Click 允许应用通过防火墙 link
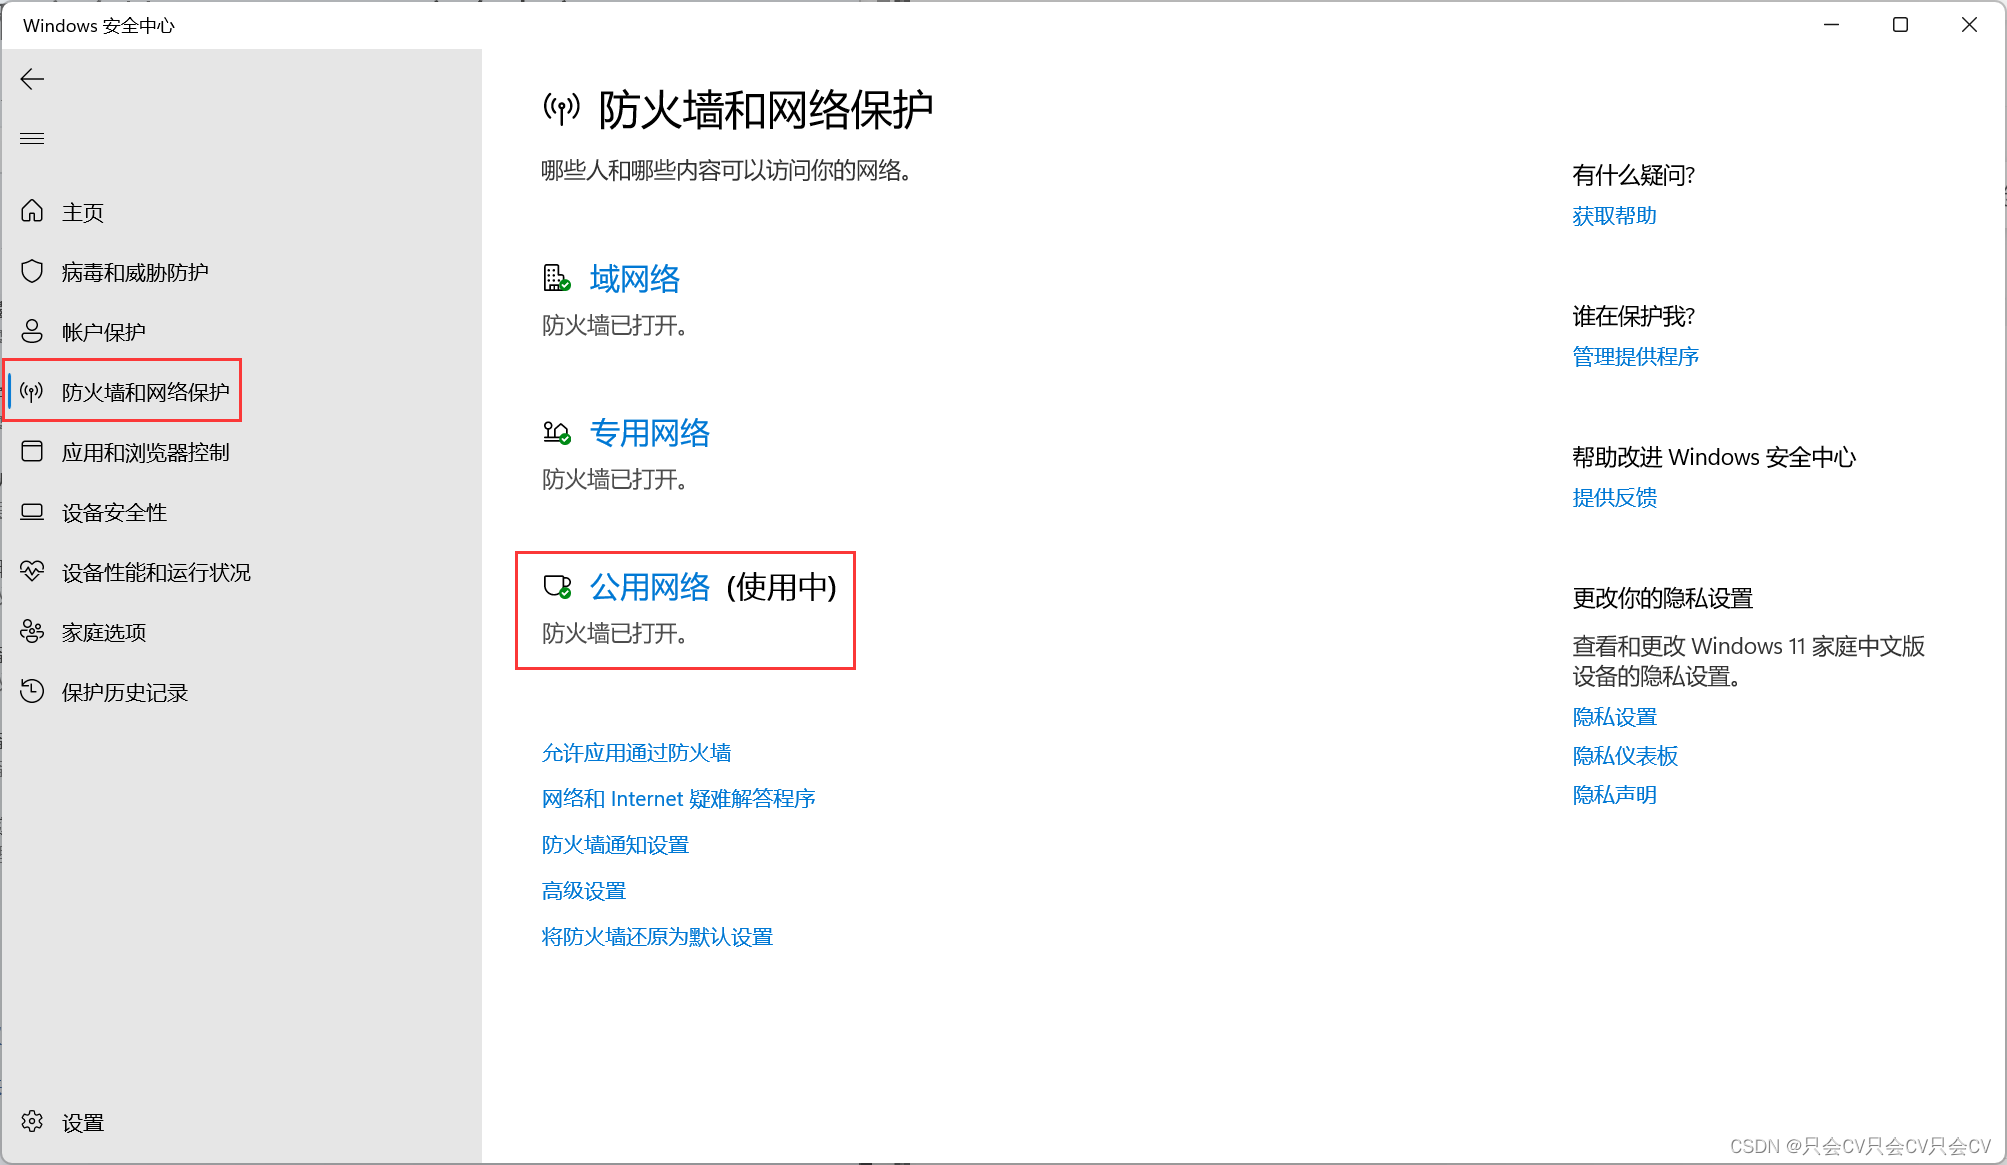Screen dimensions: 2007x1165 [x=636, y=753]
